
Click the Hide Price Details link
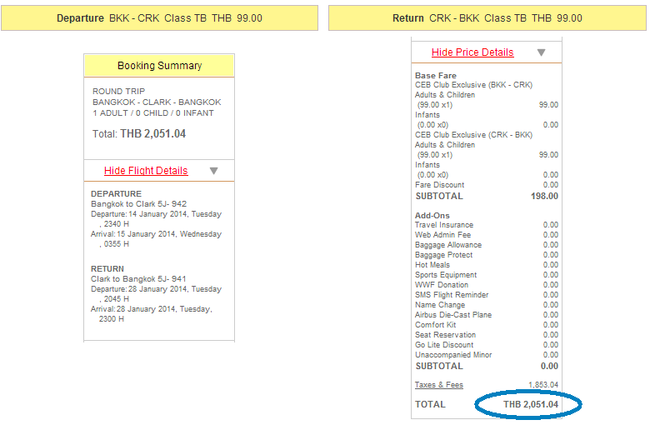coord(473,52)
